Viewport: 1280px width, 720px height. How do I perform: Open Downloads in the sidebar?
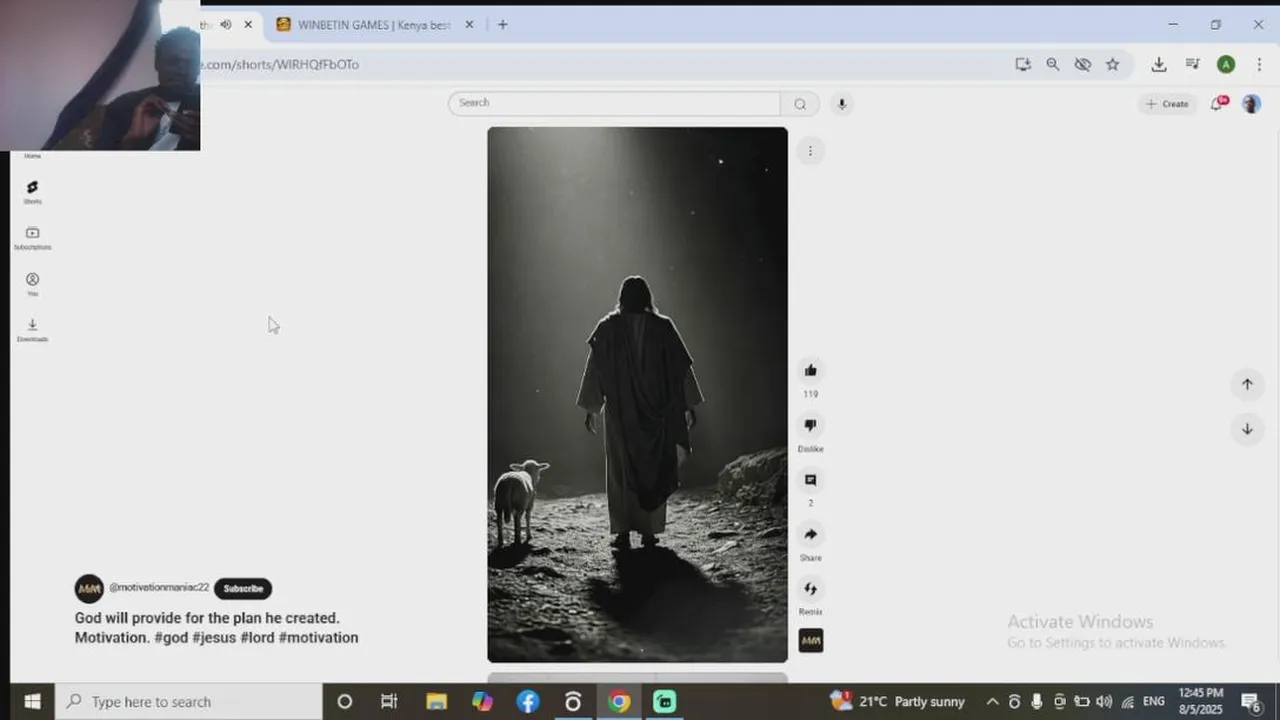(32, 330)
